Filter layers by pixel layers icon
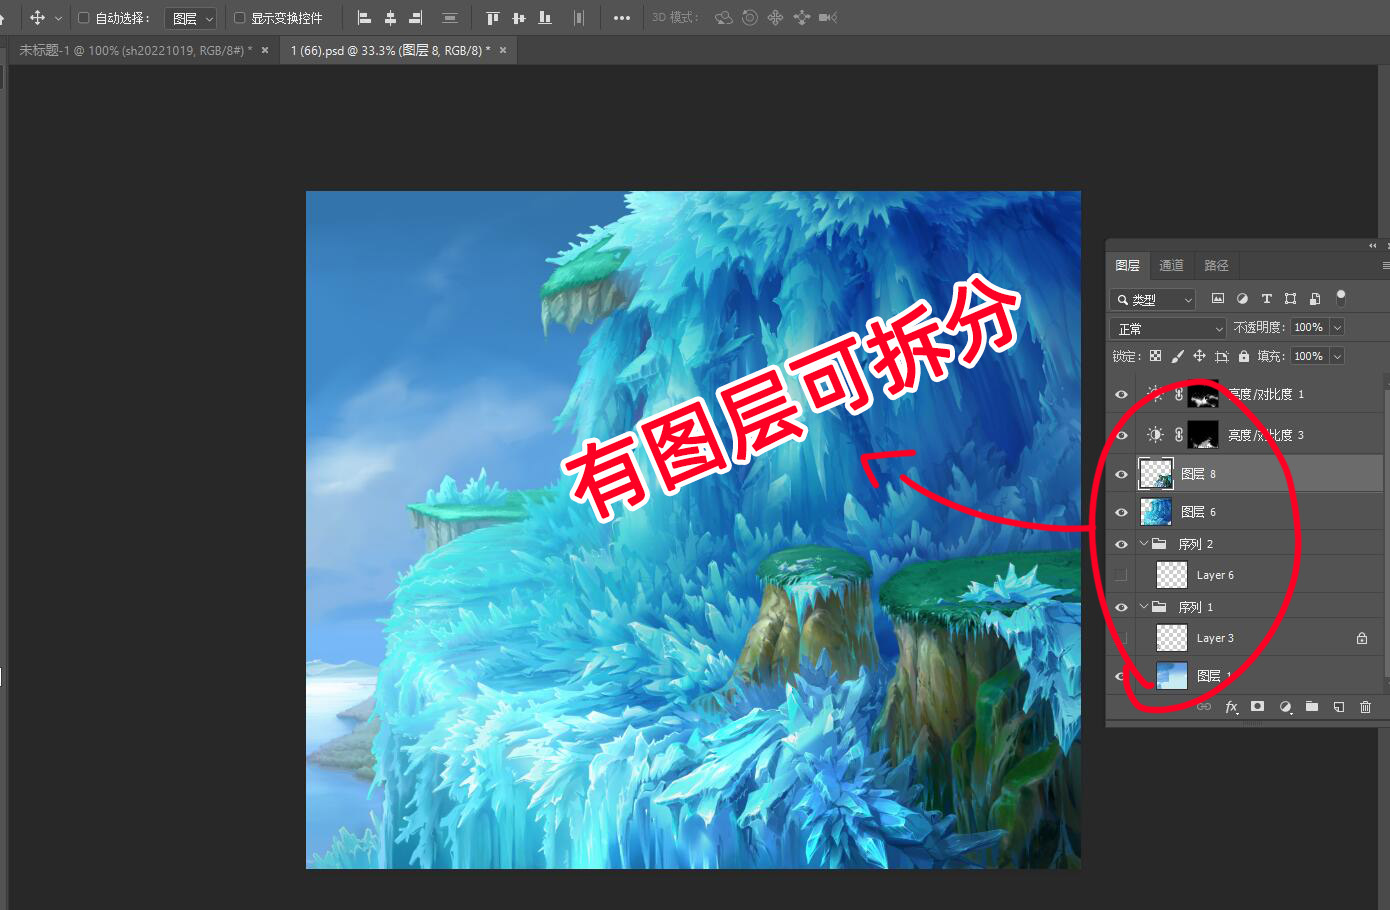Screen dimensions: 1390x910 click(x=1217, y=298)
